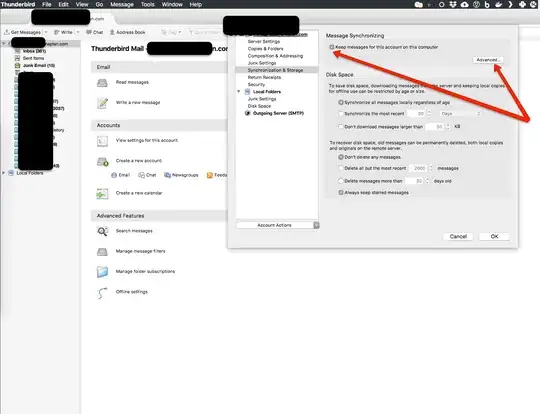The height and width of the screenshot is (414, 540).
Task: Select Delete all but the most recent
Action: click(341, 168)
